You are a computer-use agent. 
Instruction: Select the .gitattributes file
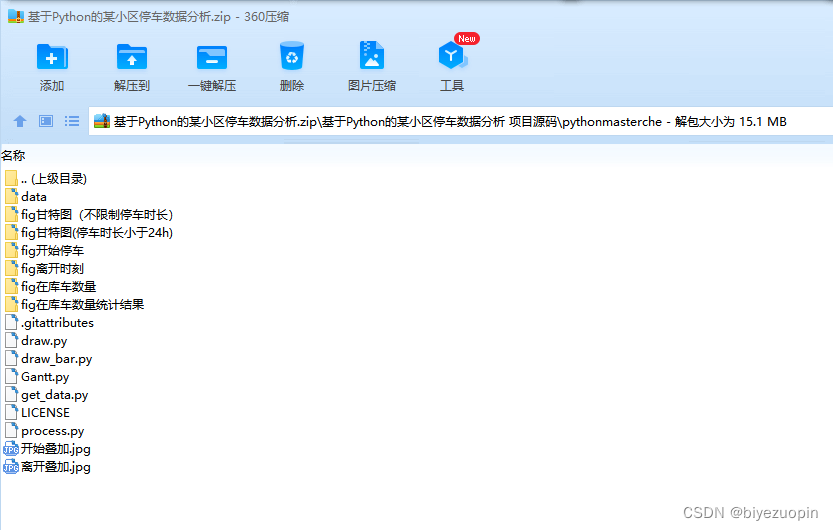click(x=49, y=323)
